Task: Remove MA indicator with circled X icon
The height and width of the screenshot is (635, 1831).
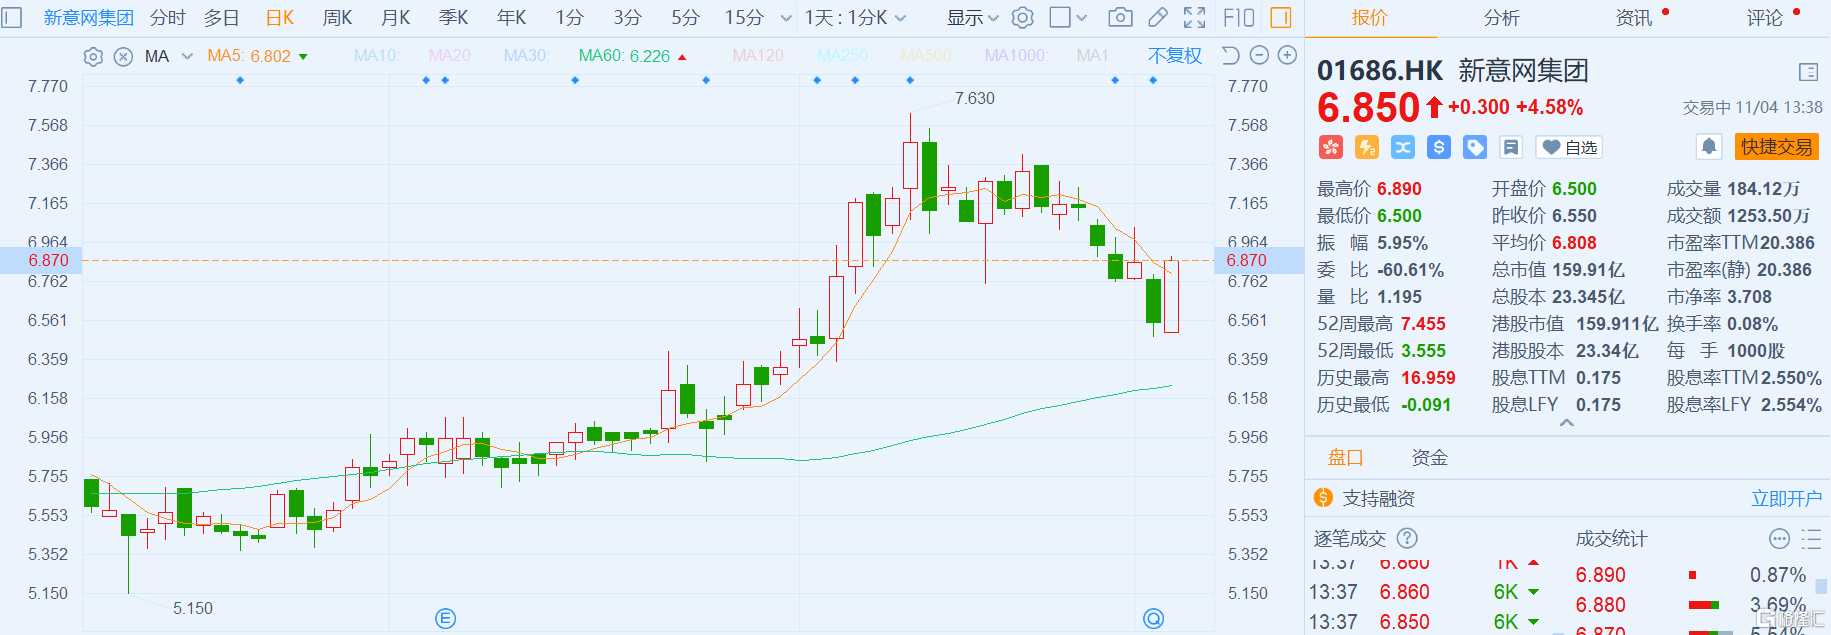Action: point(123,57)
